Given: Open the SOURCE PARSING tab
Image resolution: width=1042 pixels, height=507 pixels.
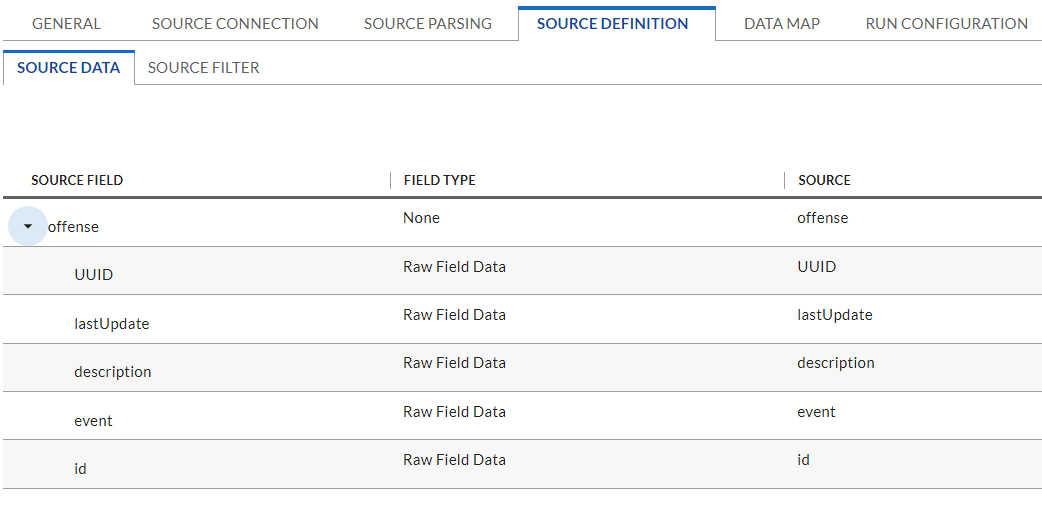Looking at the screenshot, I should point(428,24).
